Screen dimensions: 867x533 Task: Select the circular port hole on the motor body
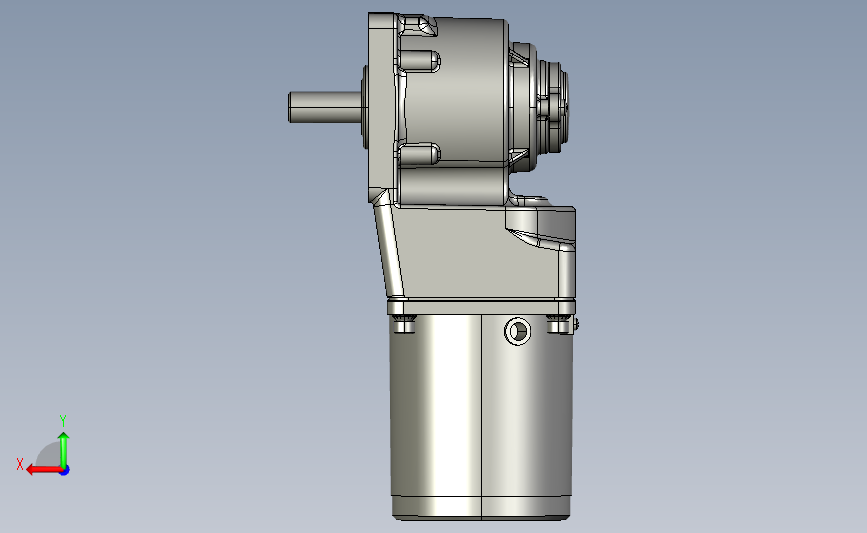[518, 332]
